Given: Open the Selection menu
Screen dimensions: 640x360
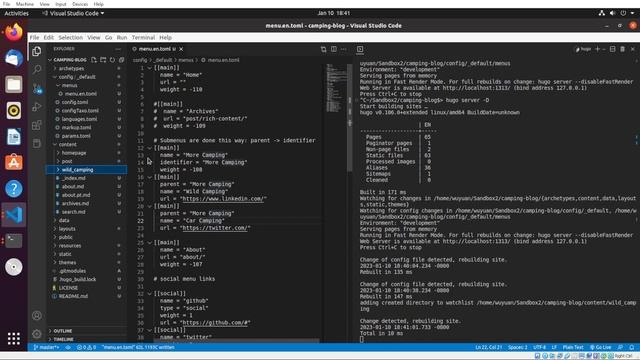Looking at the screenshot, I should click(70, 37).
